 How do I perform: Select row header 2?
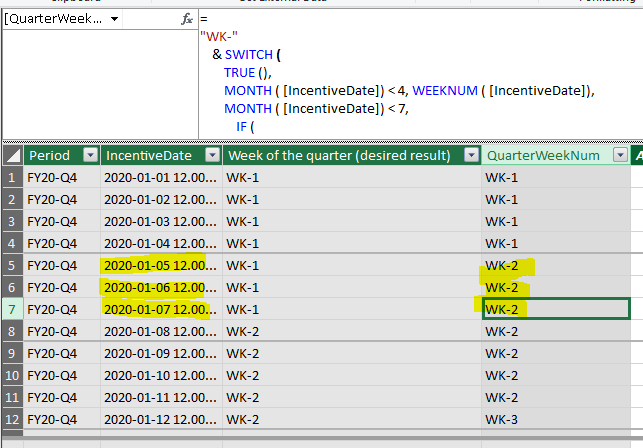pos(13,200)
